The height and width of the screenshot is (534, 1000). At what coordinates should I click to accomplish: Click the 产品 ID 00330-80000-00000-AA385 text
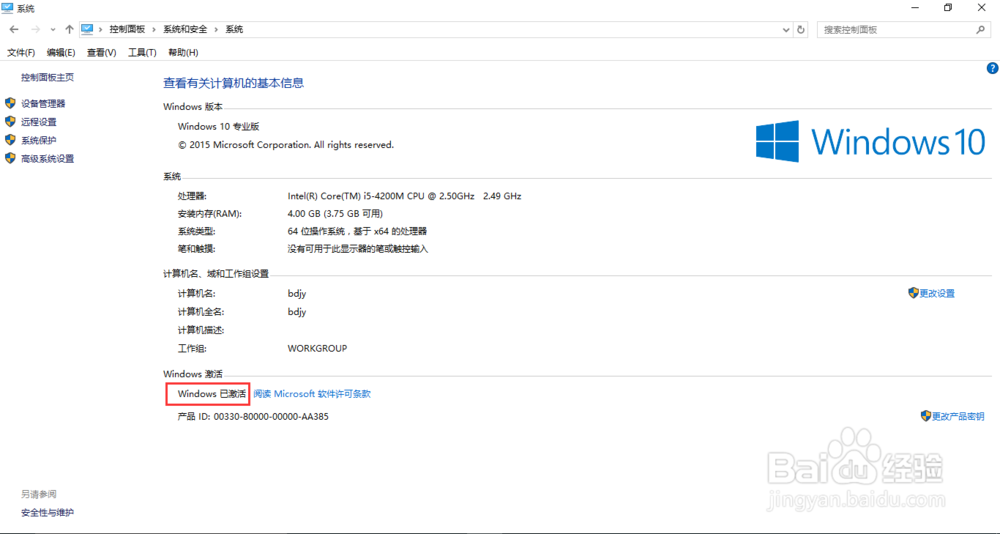tap(253, 417)
